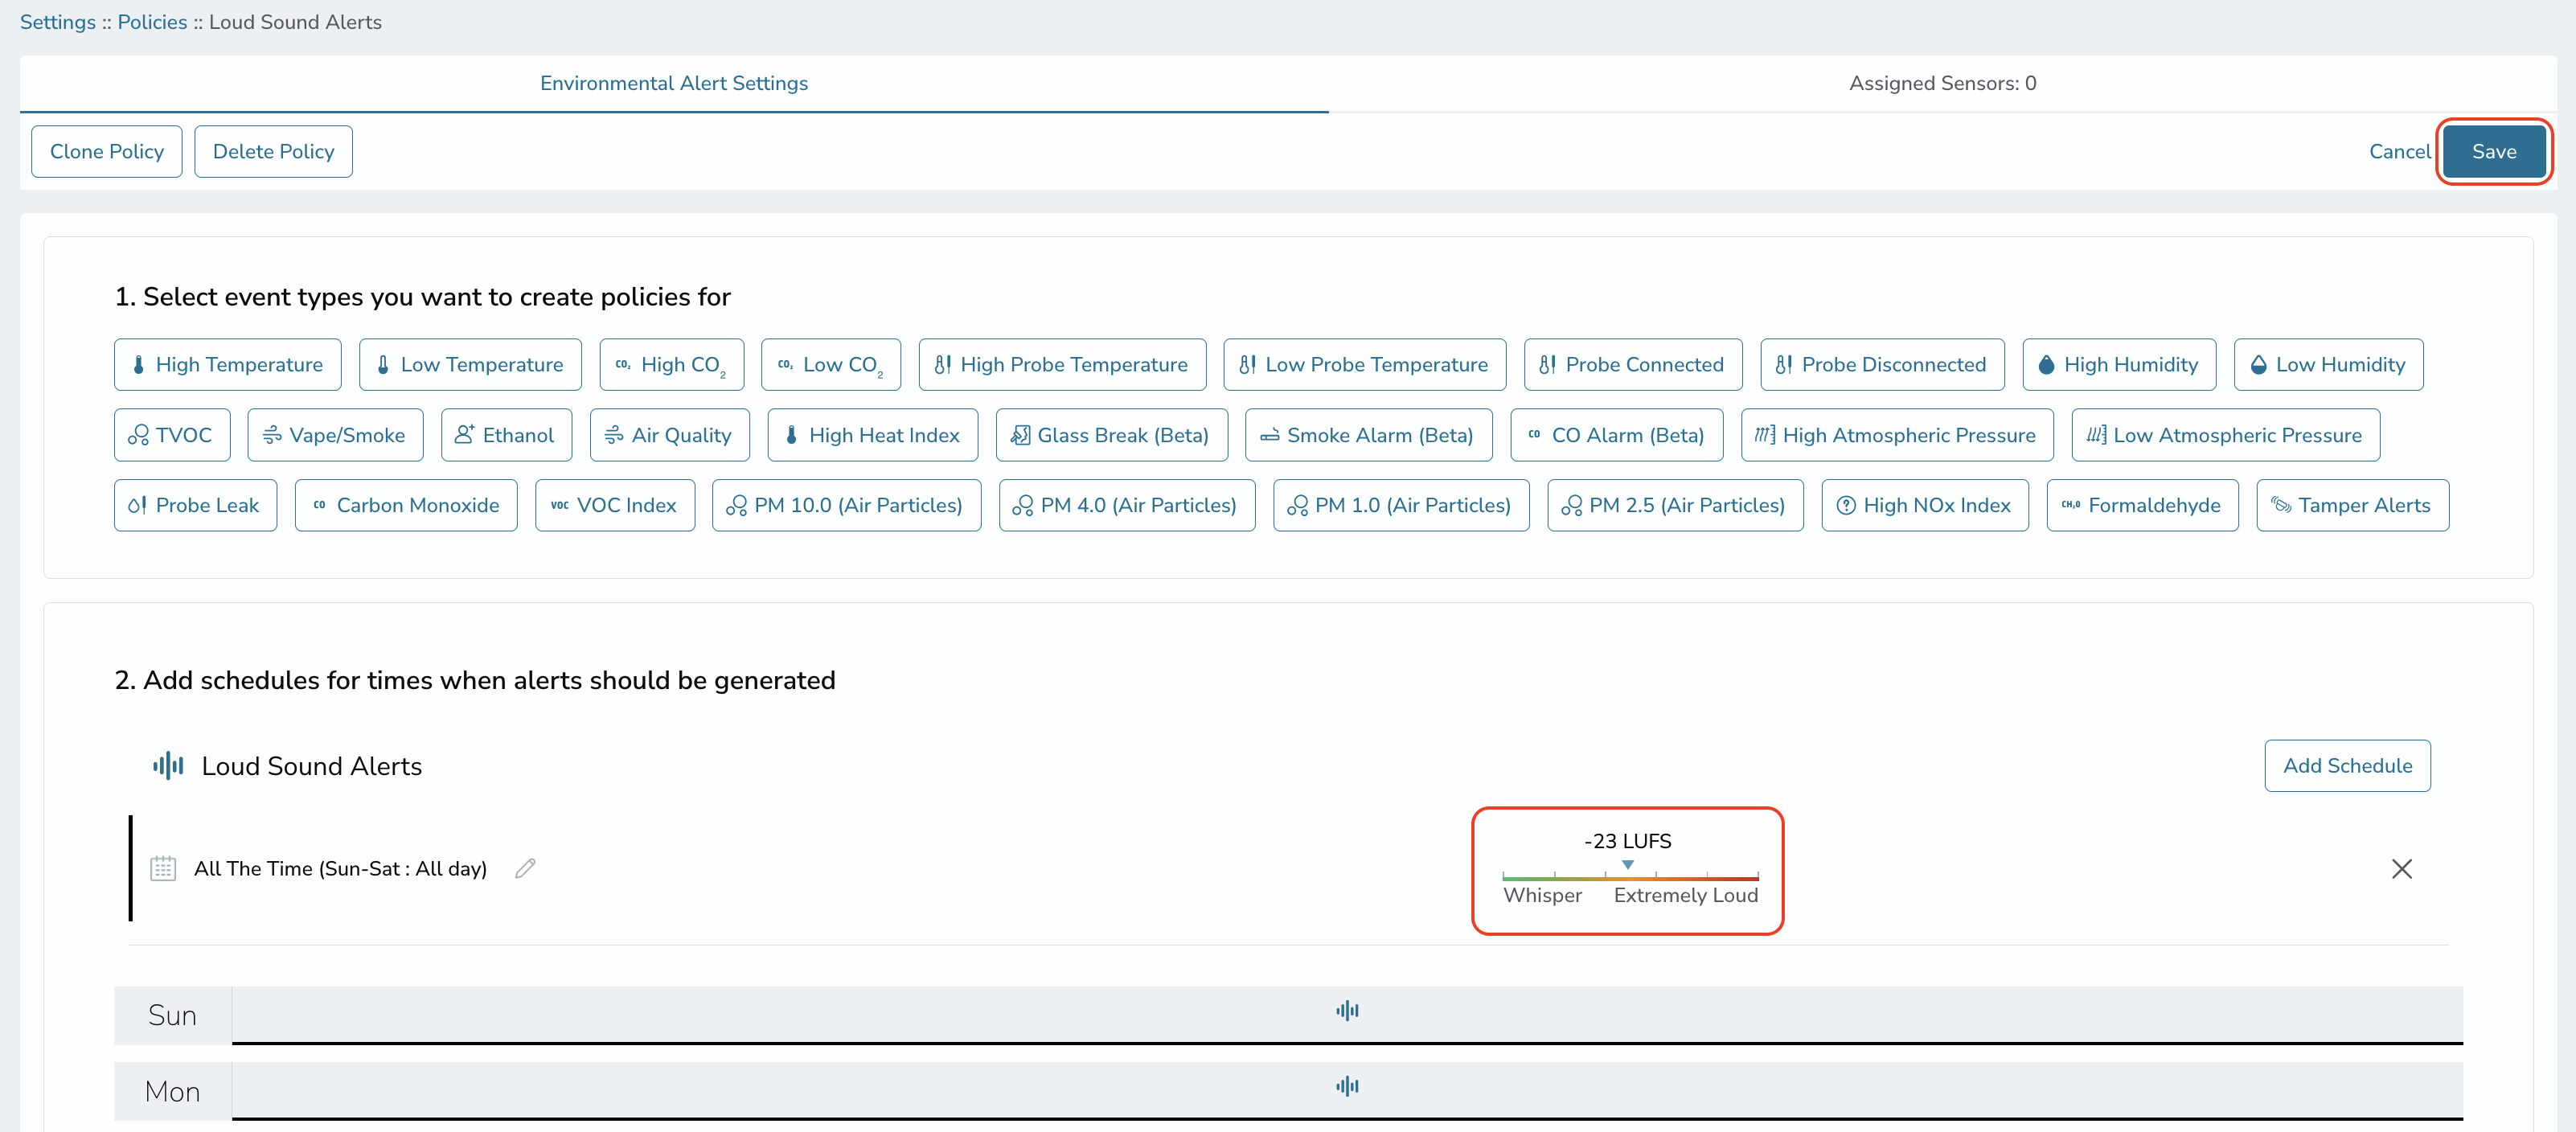Click the Loud Sound Alerts waveform icon

[168, 766]
